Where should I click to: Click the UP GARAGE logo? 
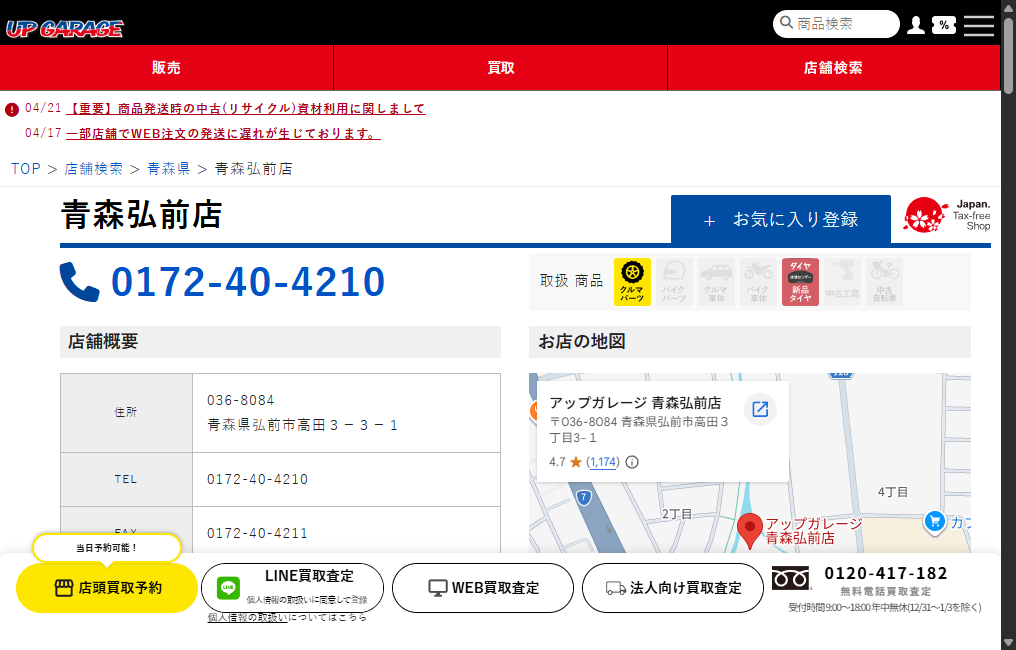pyautogui.click(x=65, y=29)
